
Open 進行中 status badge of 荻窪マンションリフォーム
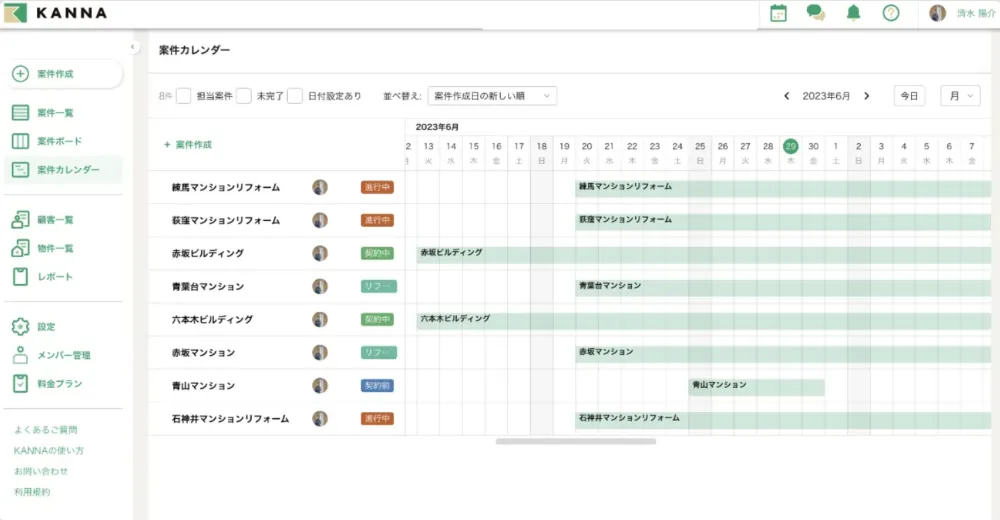pos(378,220)
